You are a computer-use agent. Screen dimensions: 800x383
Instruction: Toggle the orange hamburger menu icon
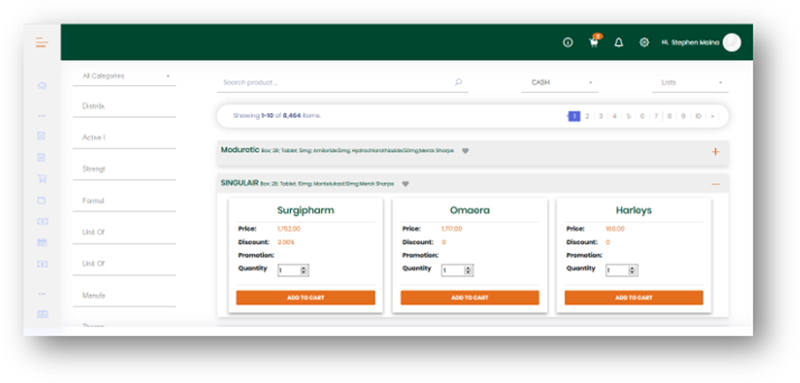point(42,42)
